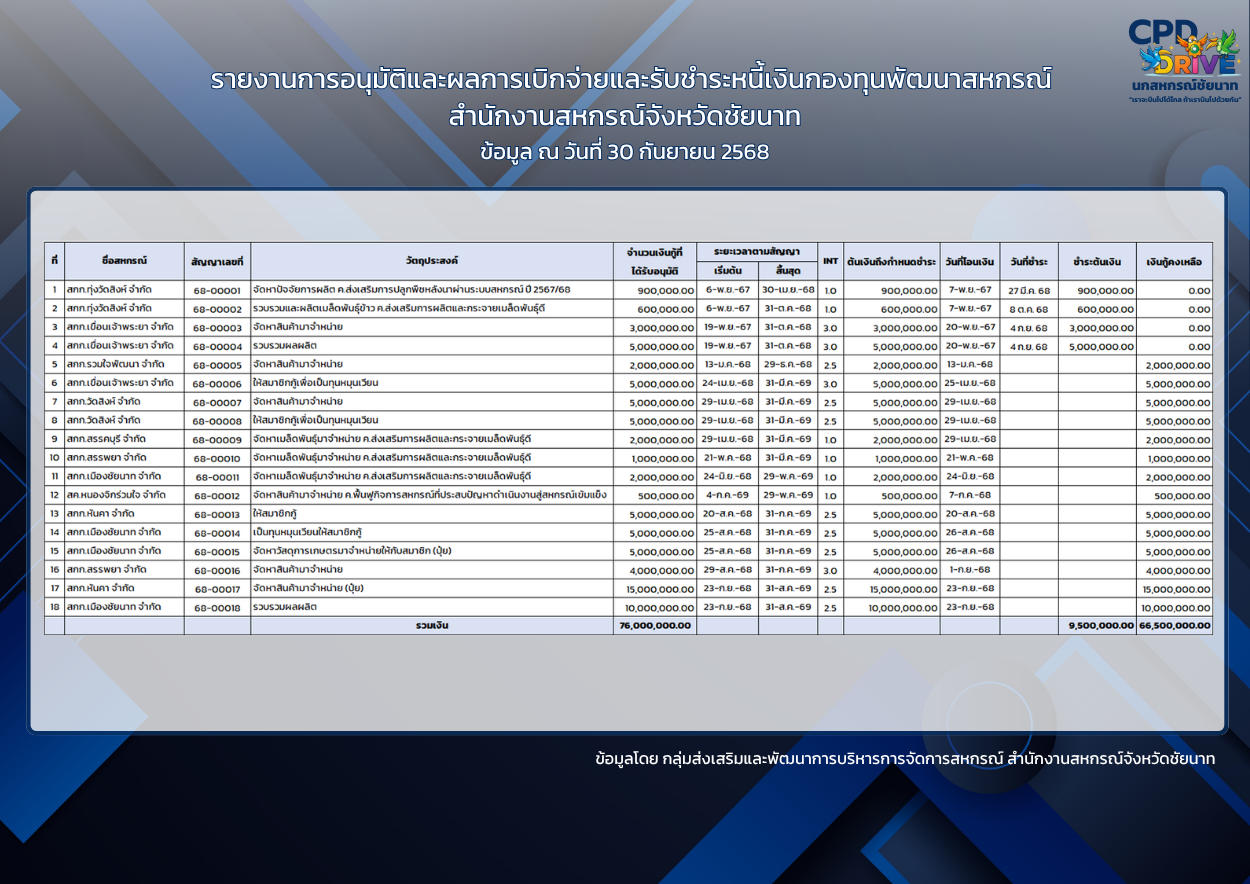Screen dimensions: 1250x884
Task: Click the date line '30 กันยายน 2568'
Action: [624, 152]
